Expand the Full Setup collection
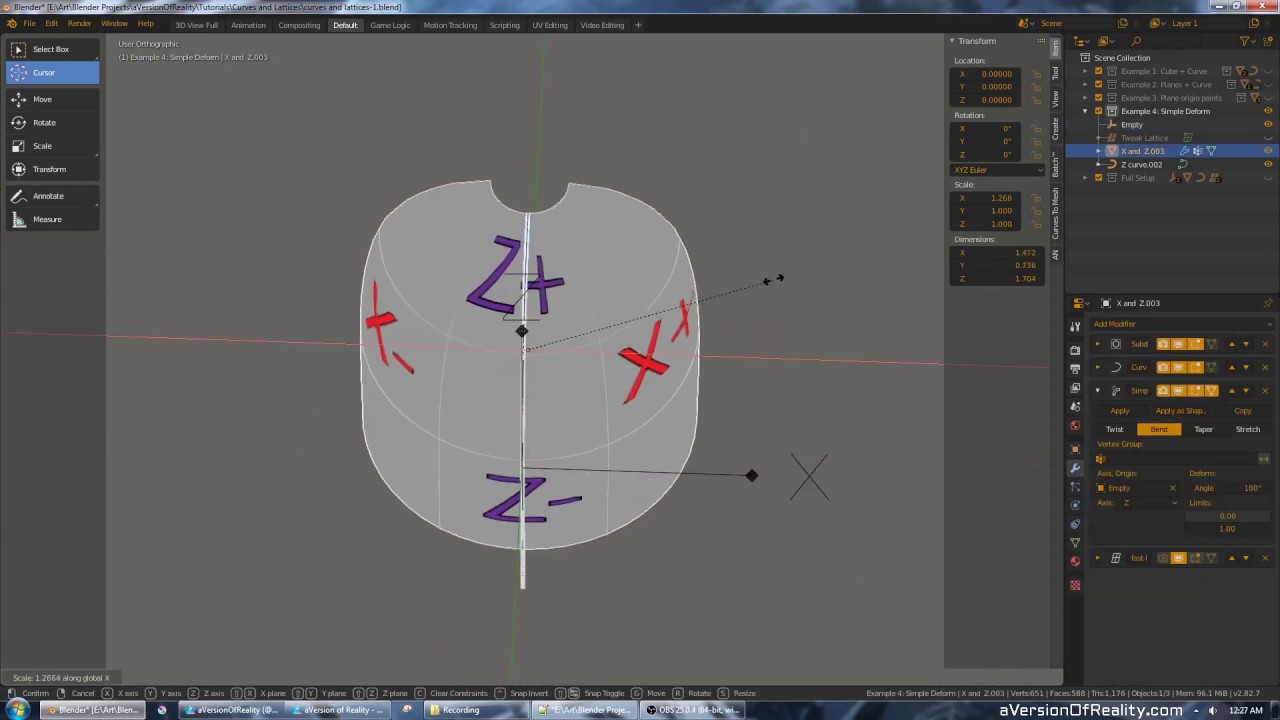This screenshot has height=720, width=1280. tap(1086, 178)
